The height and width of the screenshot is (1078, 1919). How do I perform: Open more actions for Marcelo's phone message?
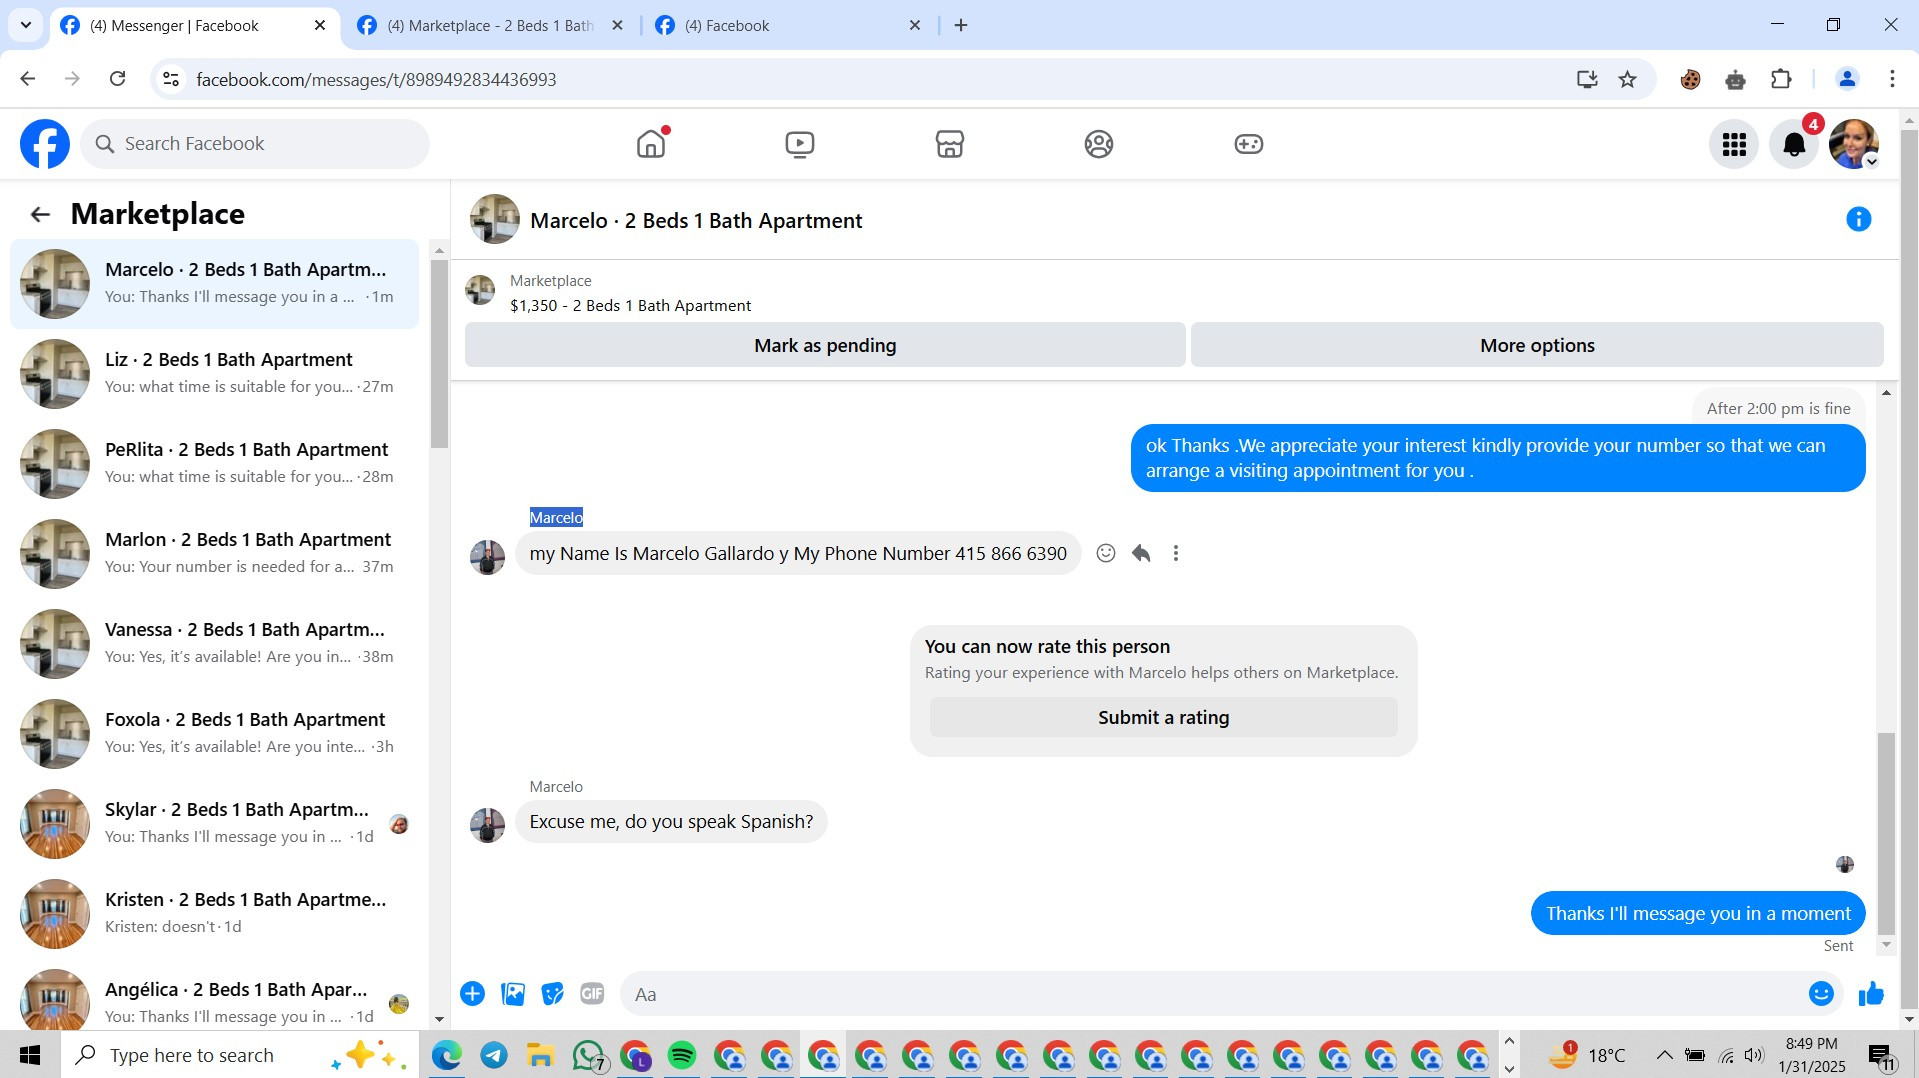pos(1176,553)
